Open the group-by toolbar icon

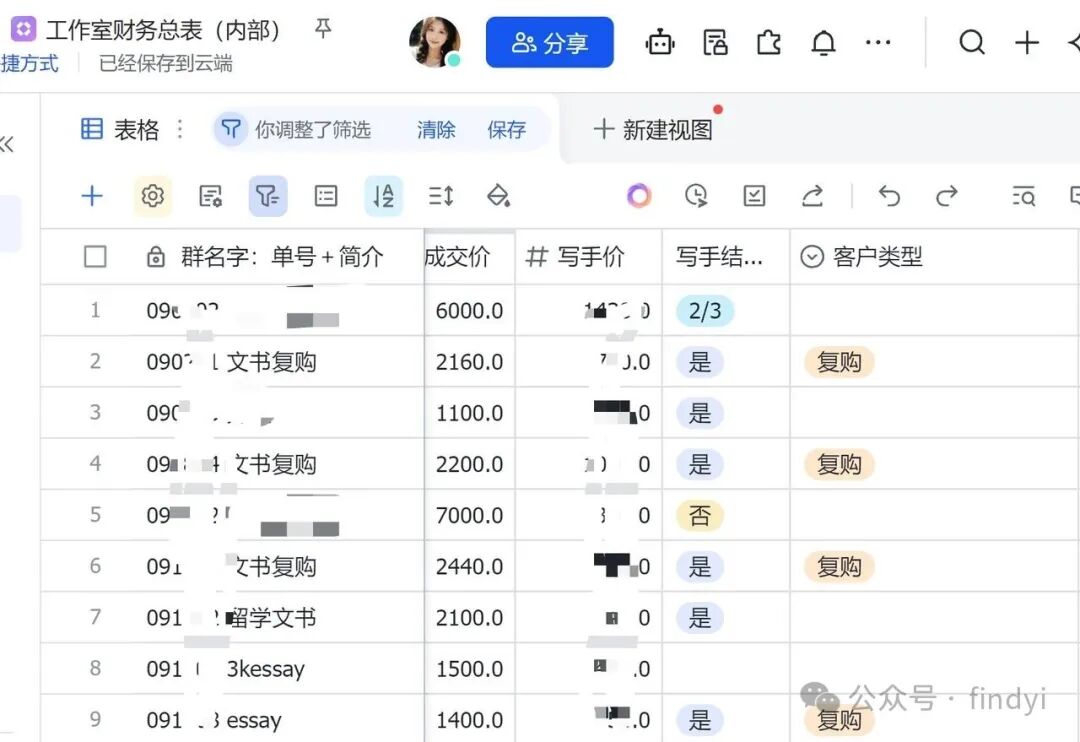click(326, 196)
